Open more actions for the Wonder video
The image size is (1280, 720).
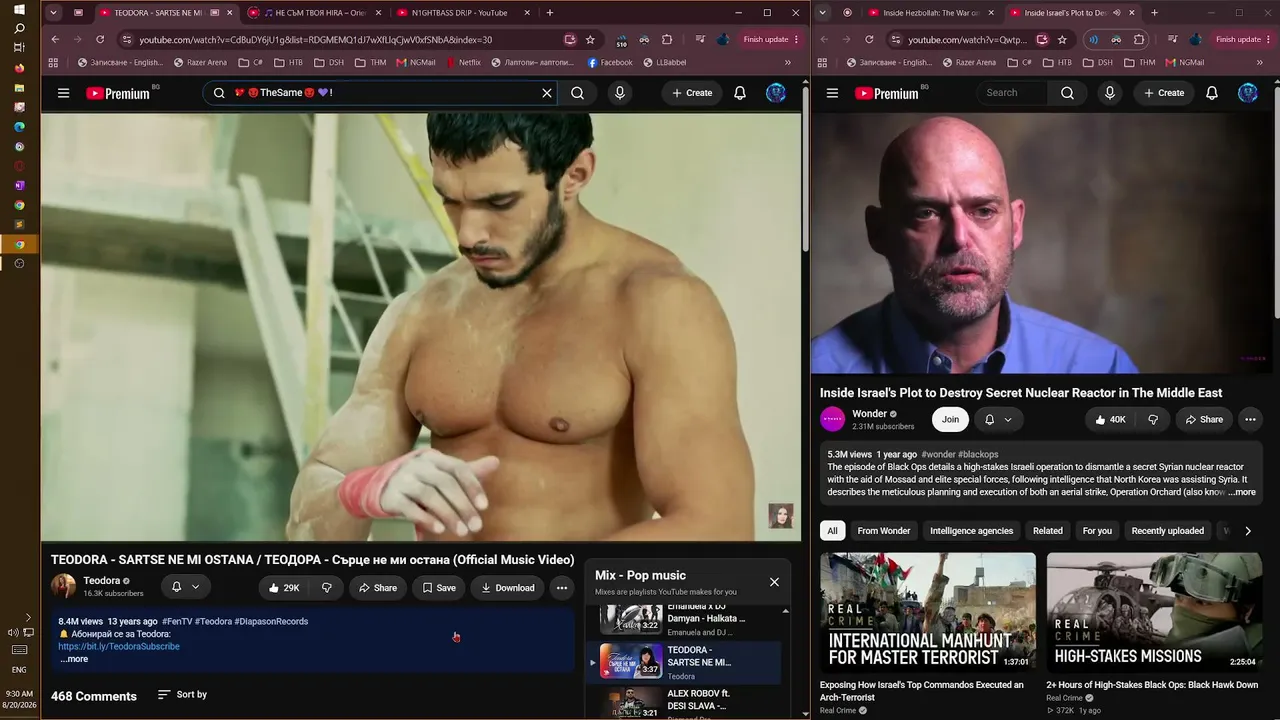click(x=1250, y=420)
